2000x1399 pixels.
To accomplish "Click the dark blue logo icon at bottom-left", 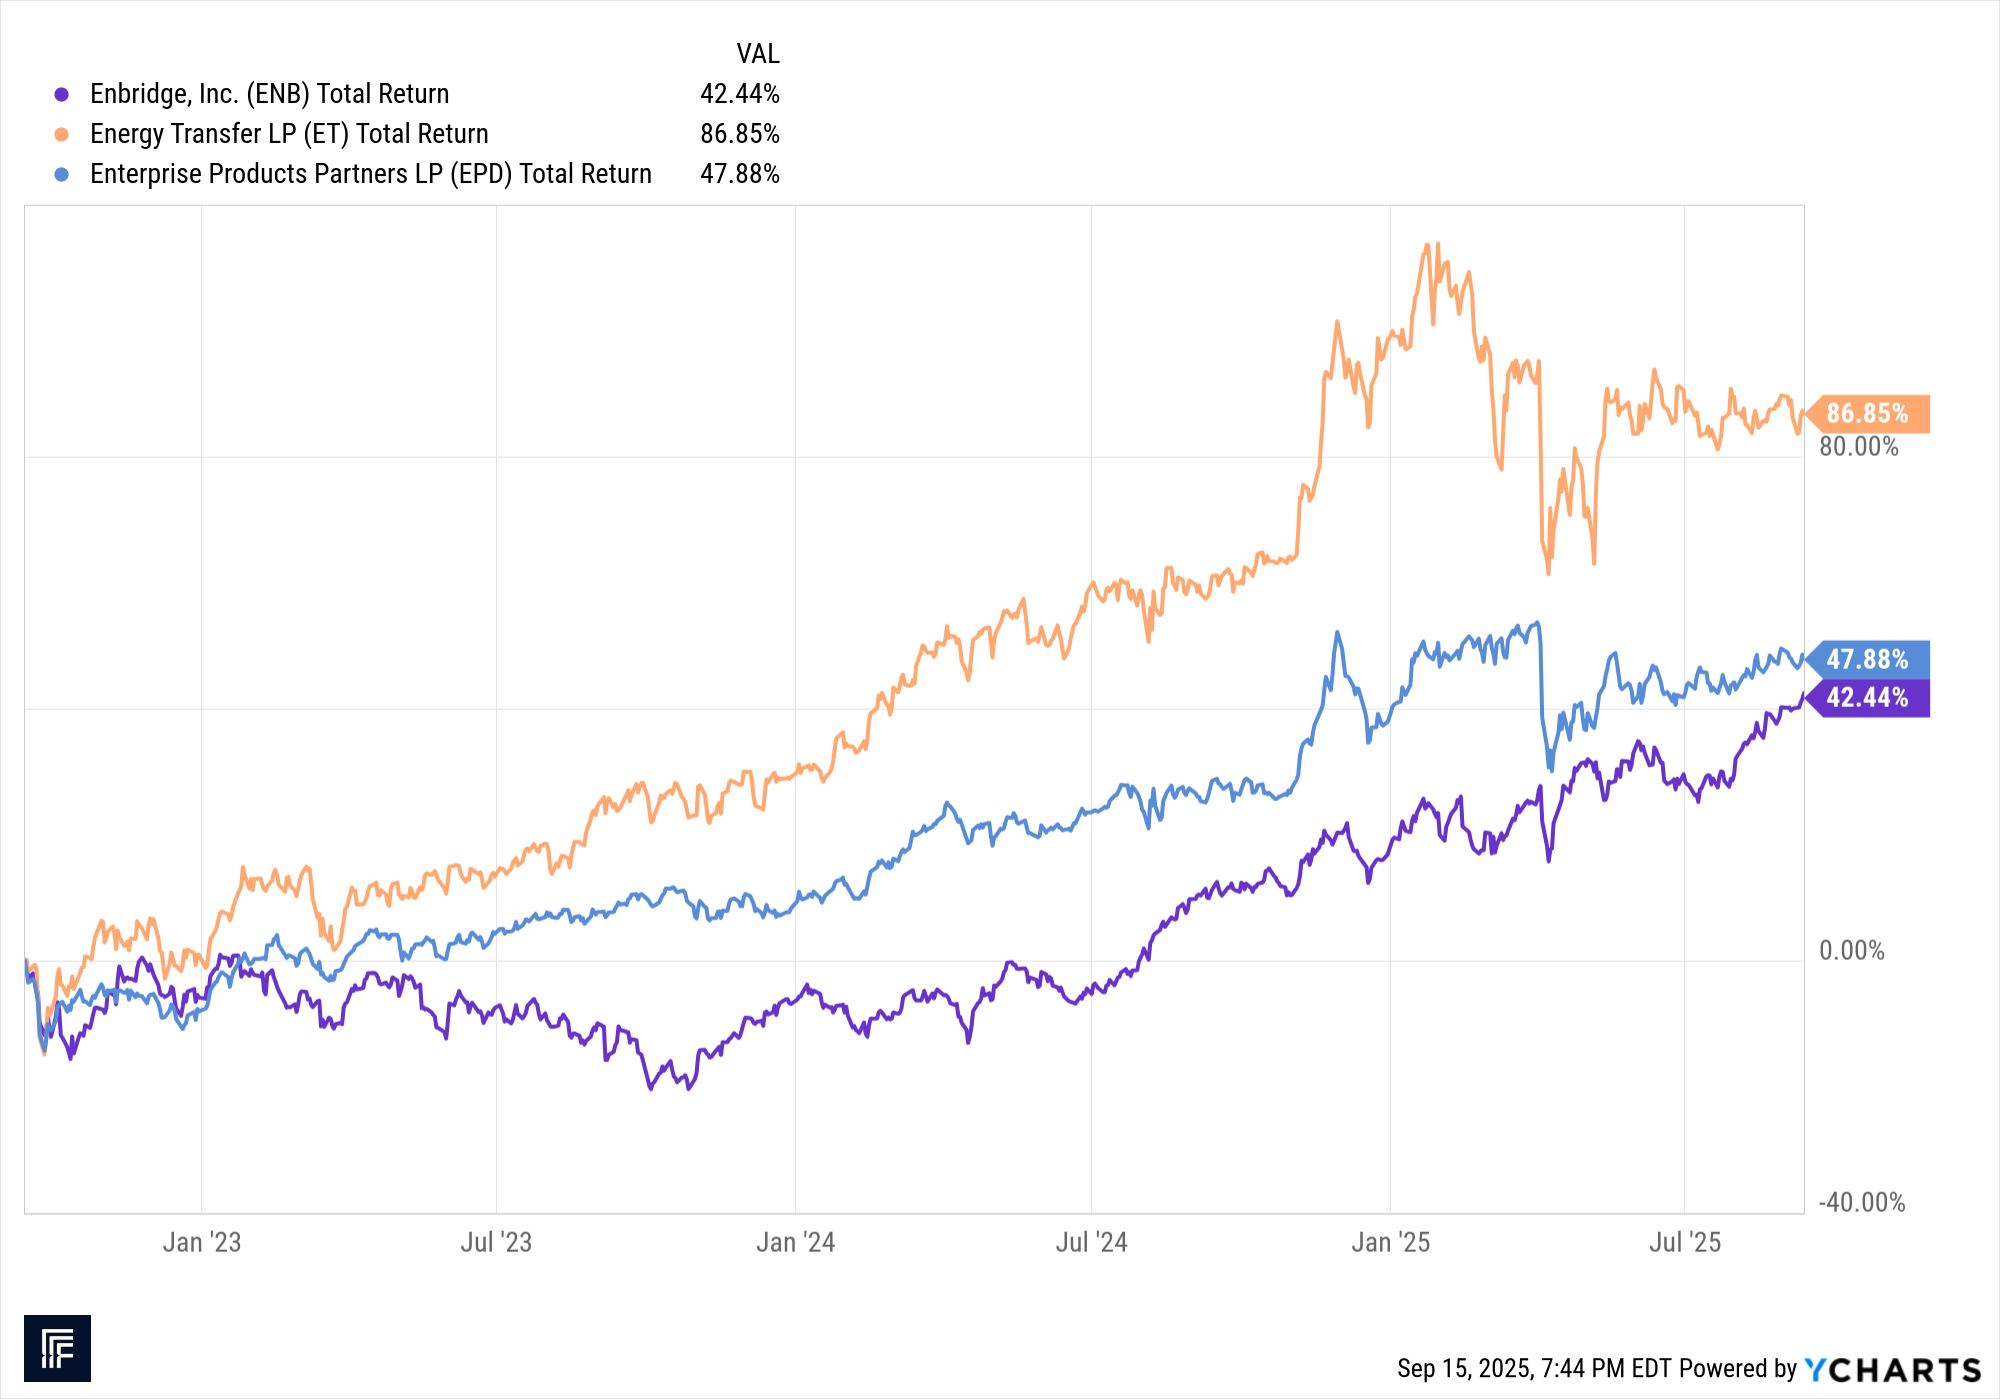I will [x=57, y=1348].
